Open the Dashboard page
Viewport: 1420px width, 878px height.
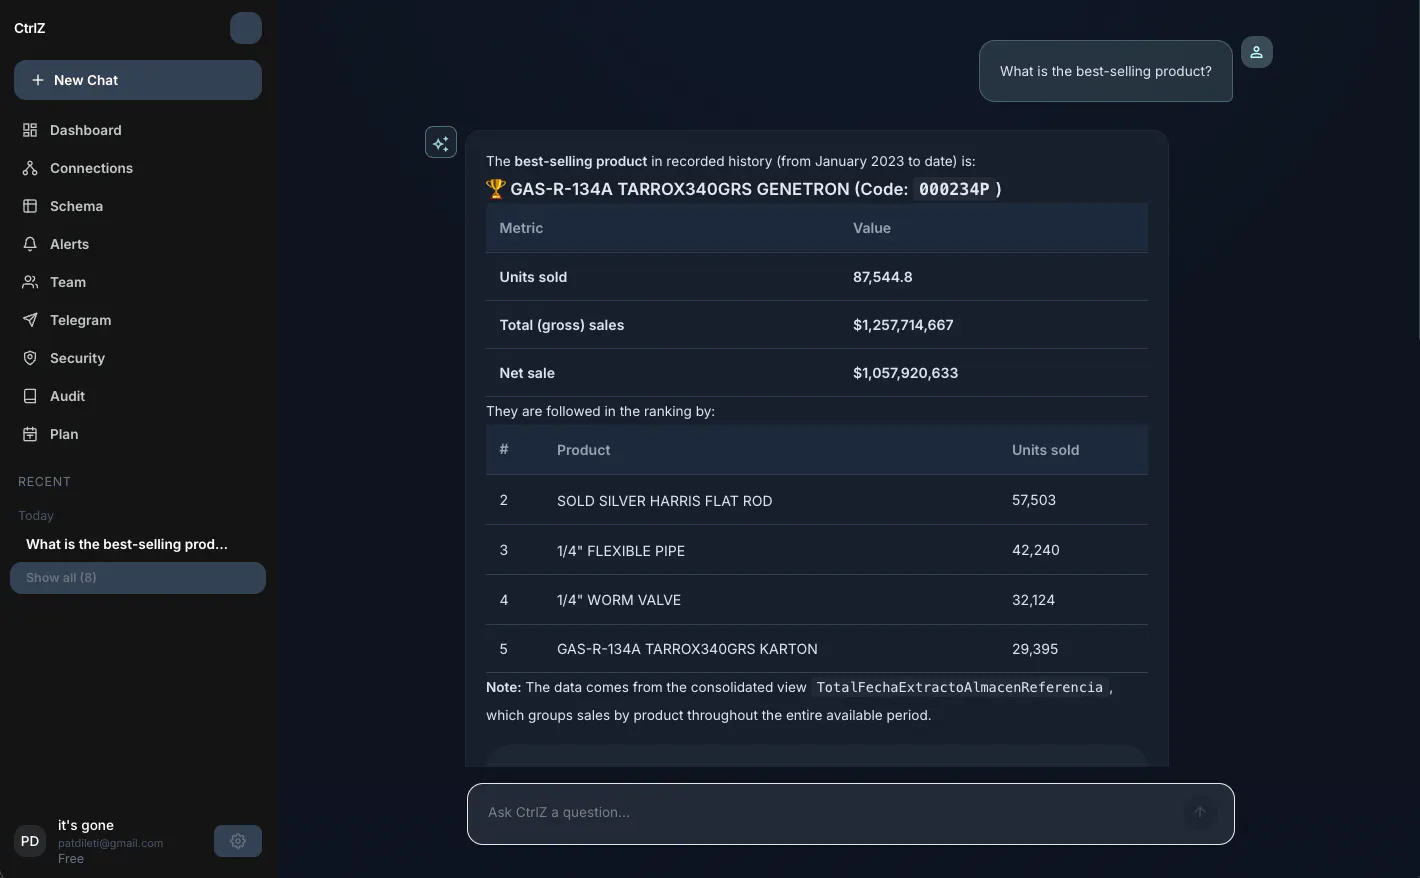tap(138, 130)
